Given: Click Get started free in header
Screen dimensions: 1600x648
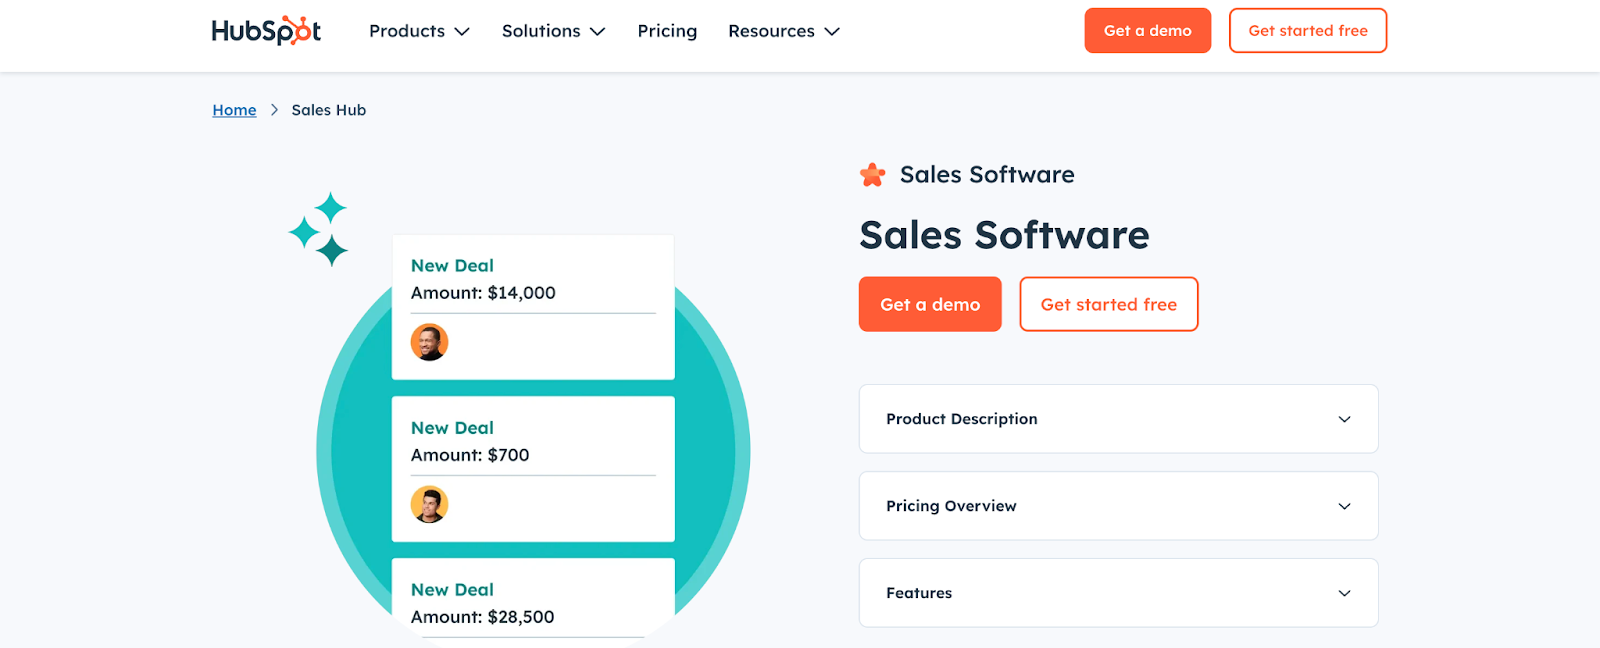Looking at the screenshot, I should pos(1307,31).
